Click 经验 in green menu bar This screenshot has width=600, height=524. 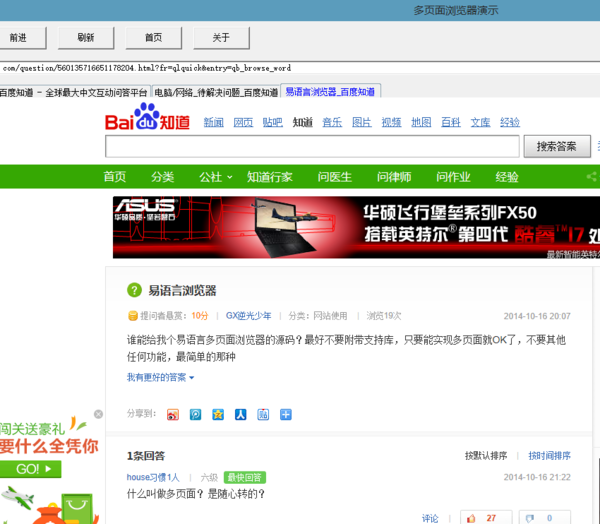[507, 177]
